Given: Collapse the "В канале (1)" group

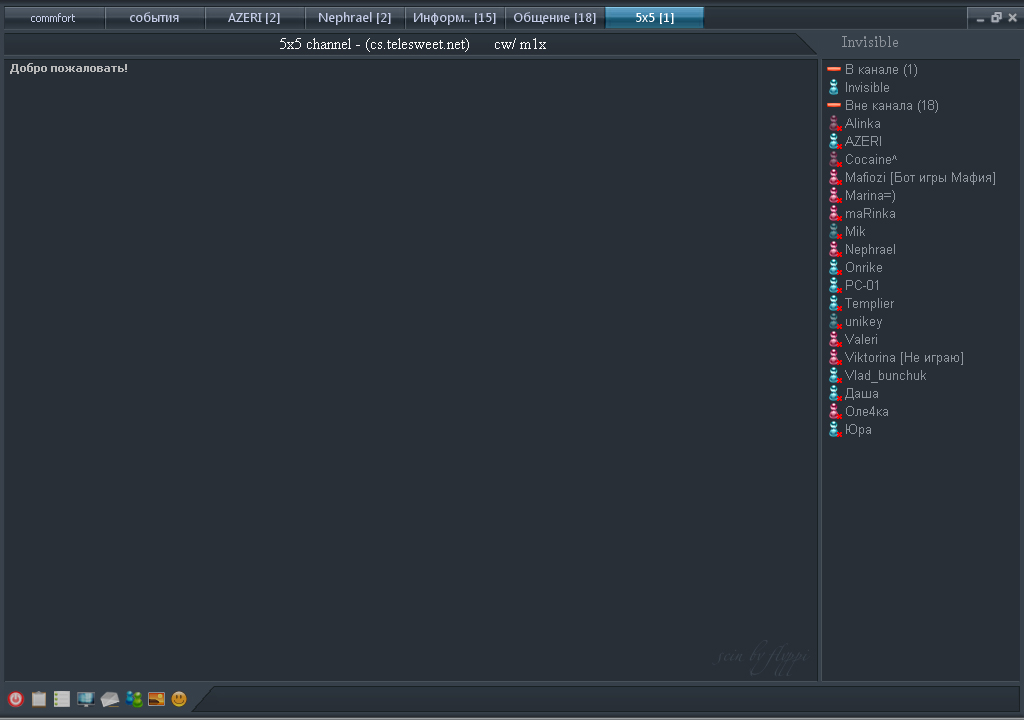Looking at the screenshot, I should [x=834, y=70].
